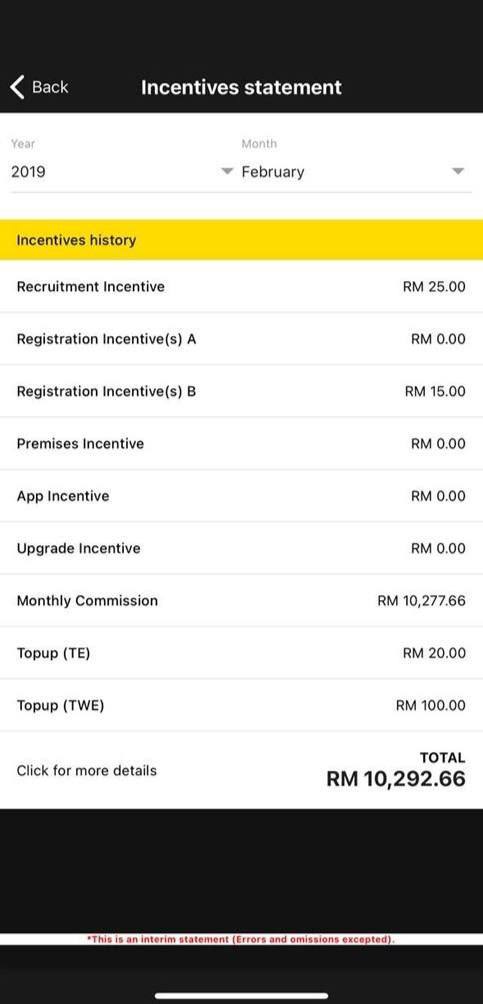Tap the Month dropdown arrow indicator

pos(457,172)
